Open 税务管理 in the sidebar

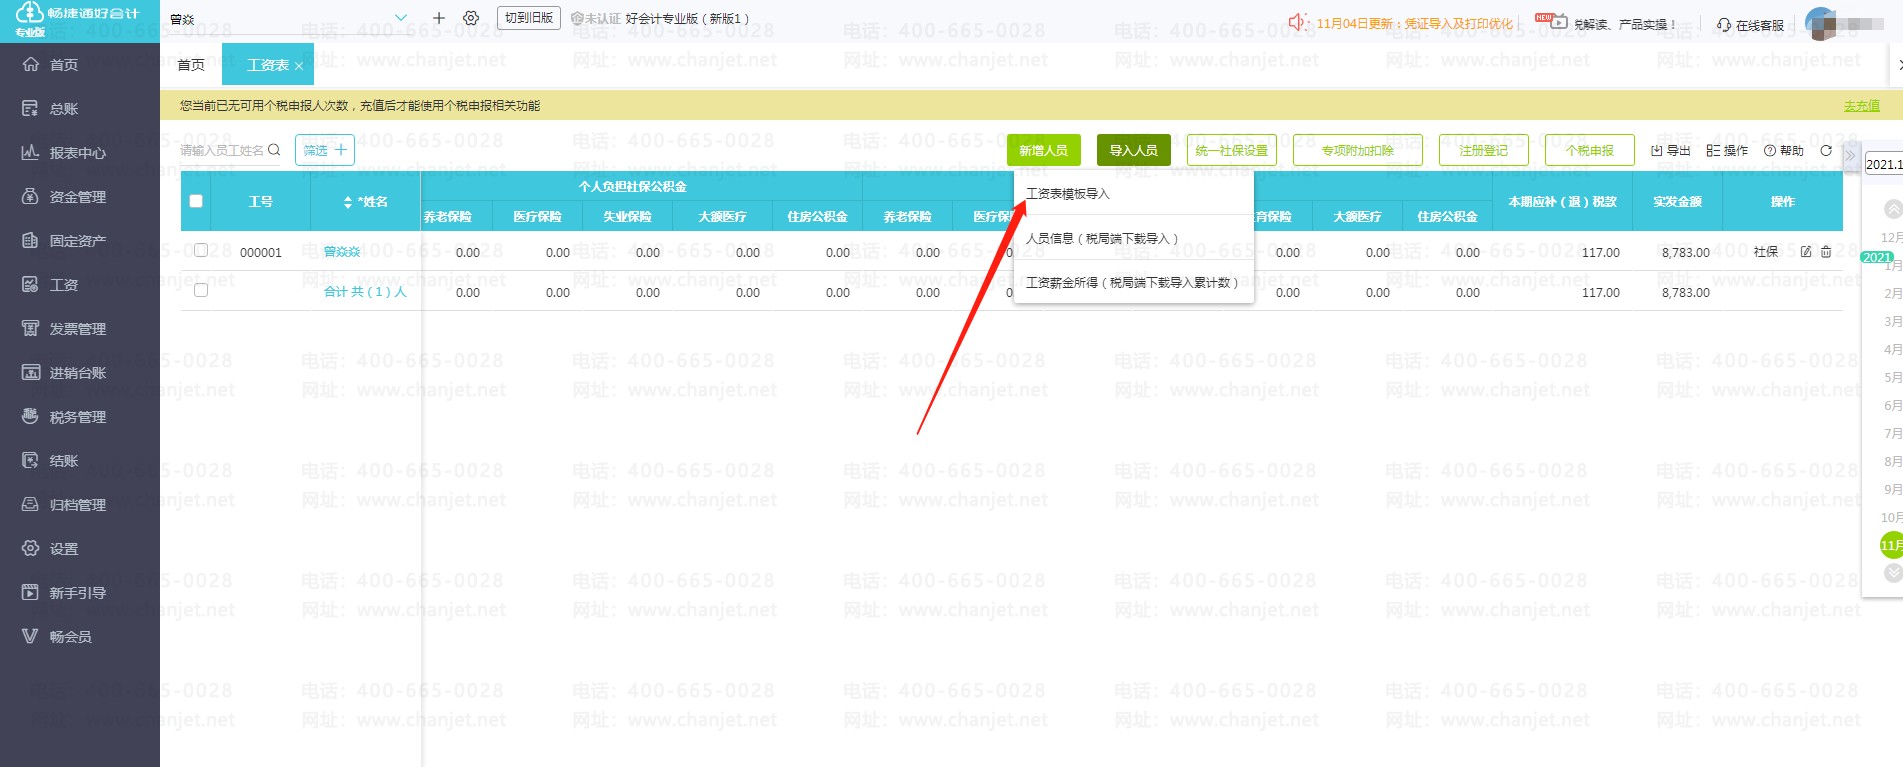[78, 417]
